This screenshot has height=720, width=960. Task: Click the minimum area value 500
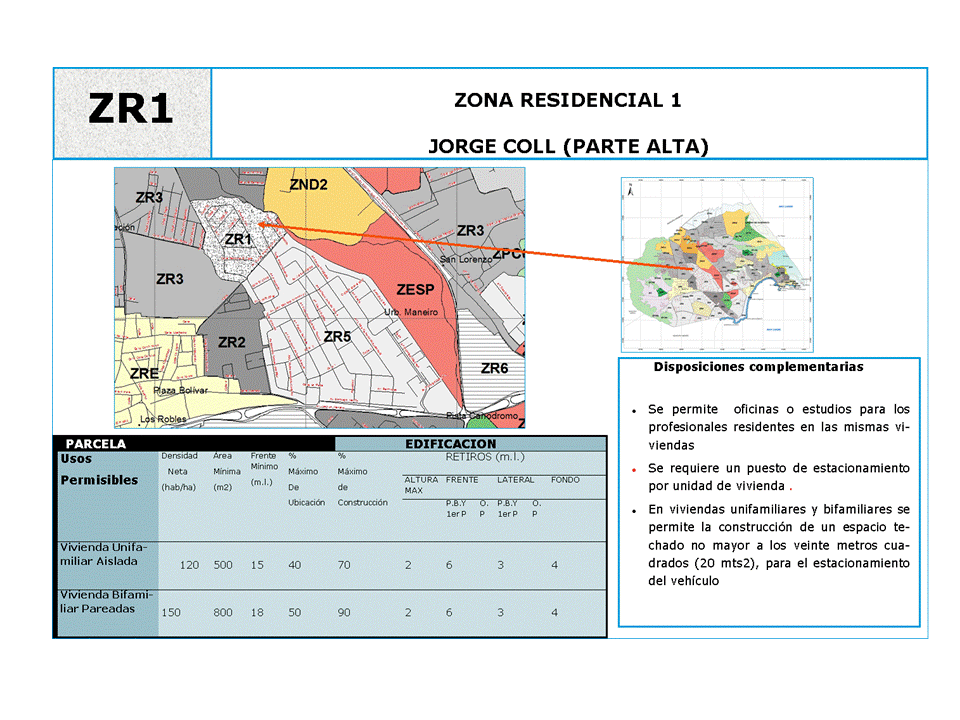click(223, 565)
